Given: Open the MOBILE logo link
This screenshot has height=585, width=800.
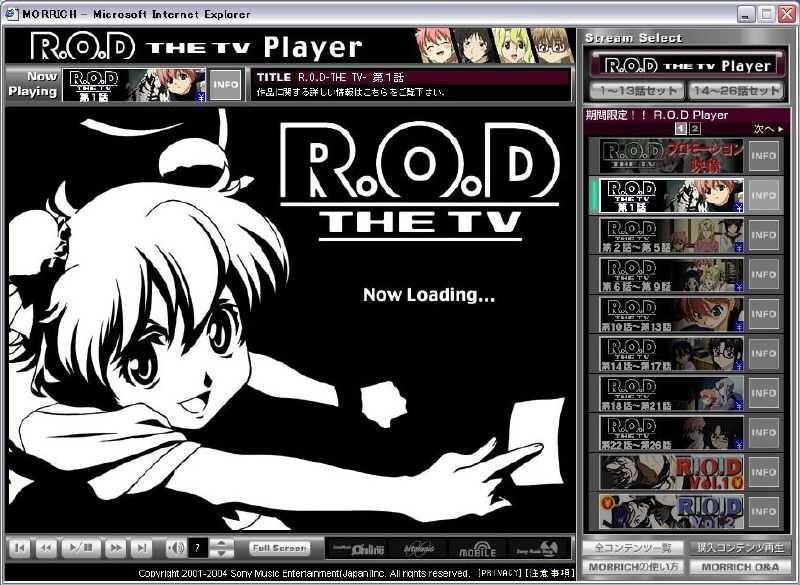Looking at the screenshot, I should [478, 549].
